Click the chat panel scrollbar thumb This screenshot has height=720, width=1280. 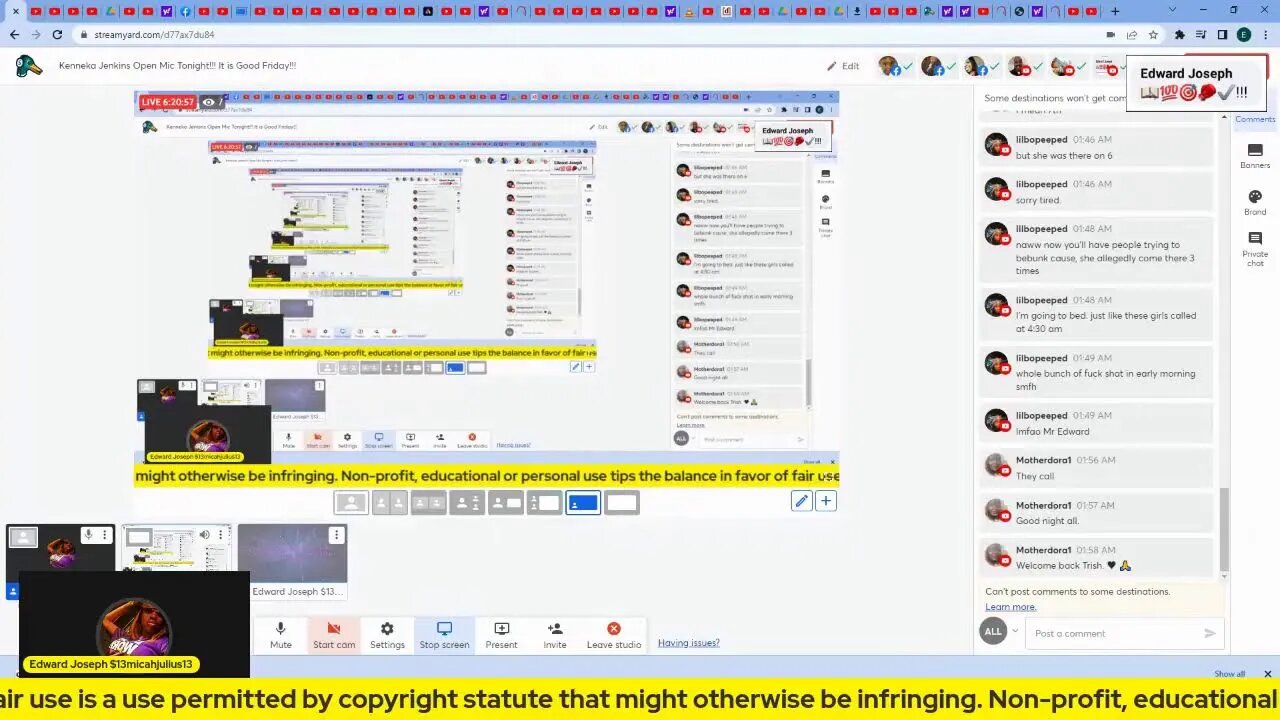click(1224, 528)
